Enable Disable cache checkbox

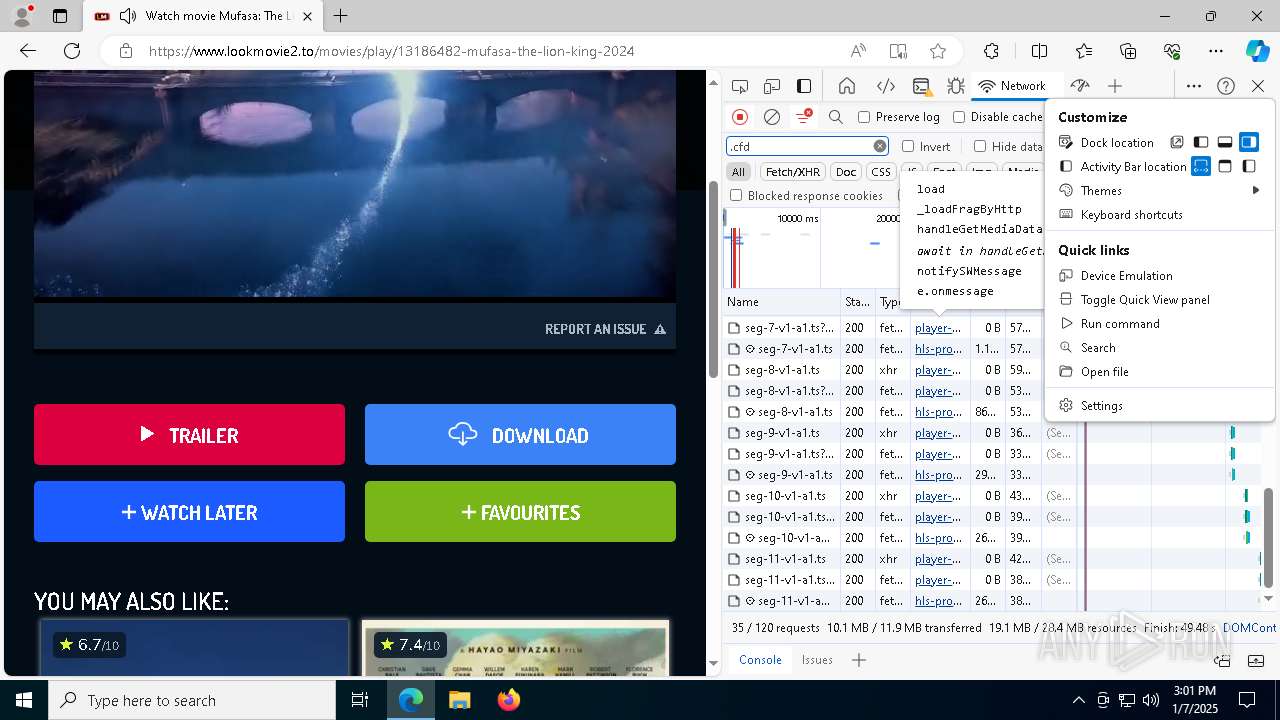(959, 117)
